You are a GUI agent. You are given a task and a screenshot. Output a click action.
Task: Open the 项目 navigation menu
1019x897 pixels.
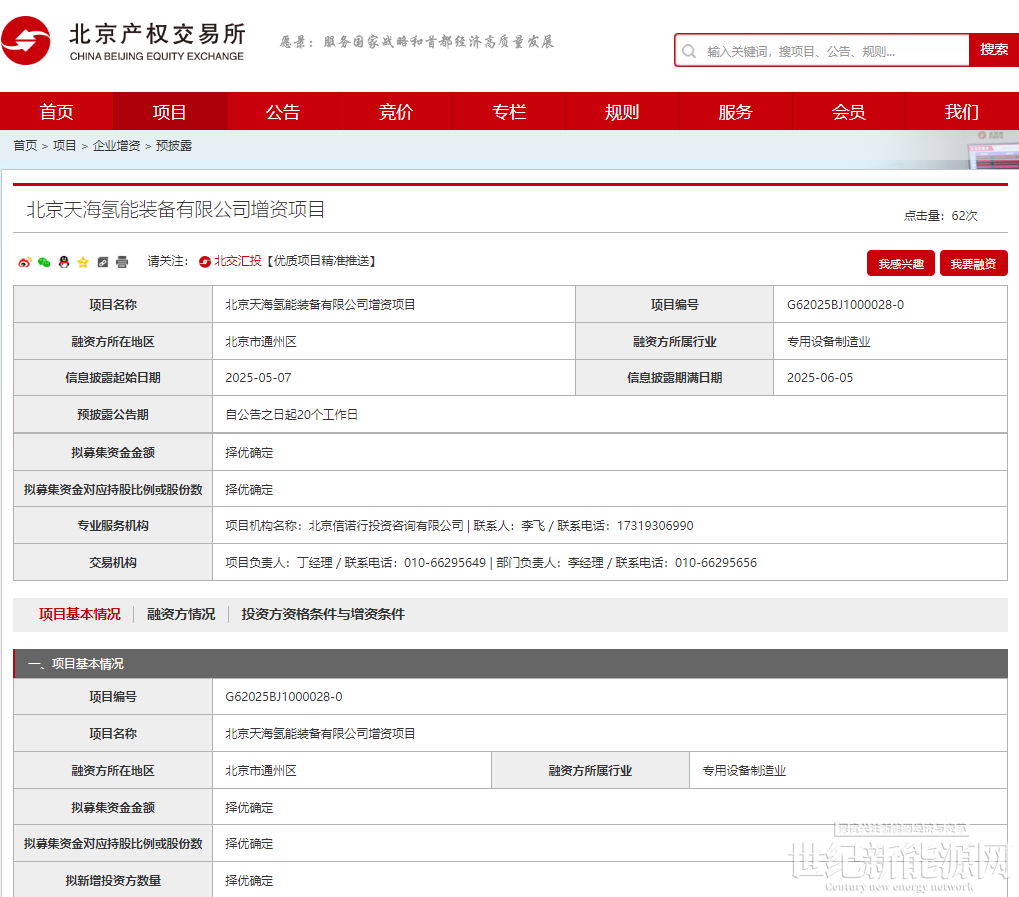pyautogui.click(x=170, y=112)
